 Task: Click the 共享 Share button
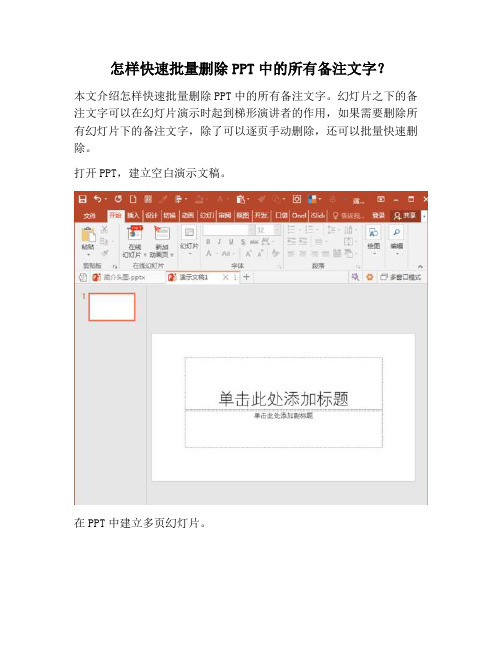[x=405, y=216]
